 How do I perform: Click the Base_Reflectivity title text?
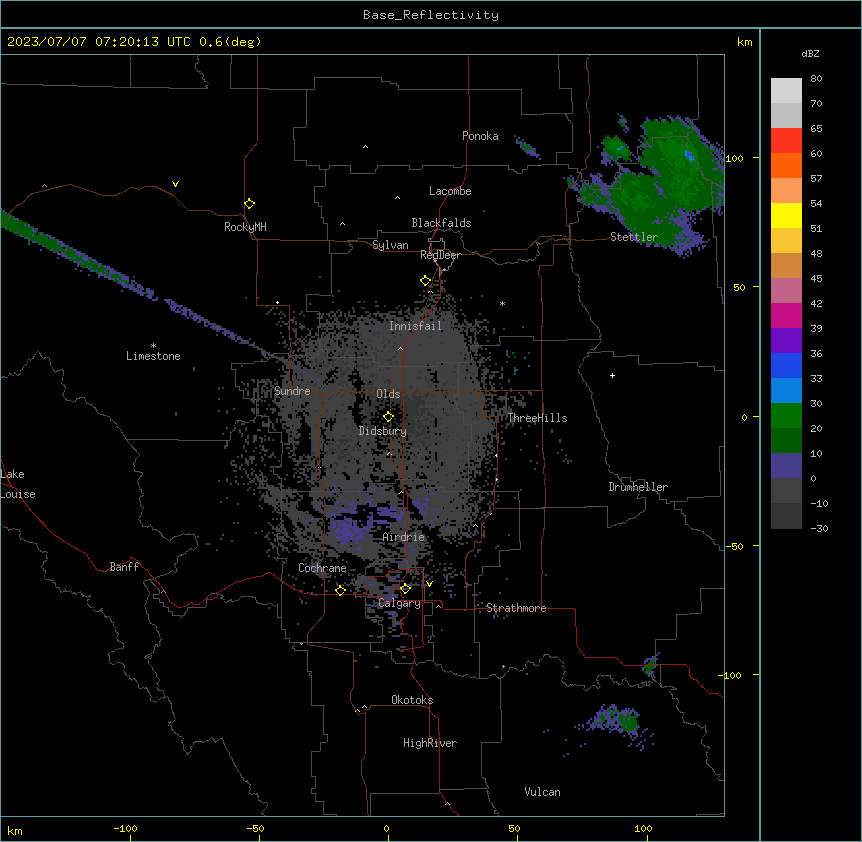point(431,15)
